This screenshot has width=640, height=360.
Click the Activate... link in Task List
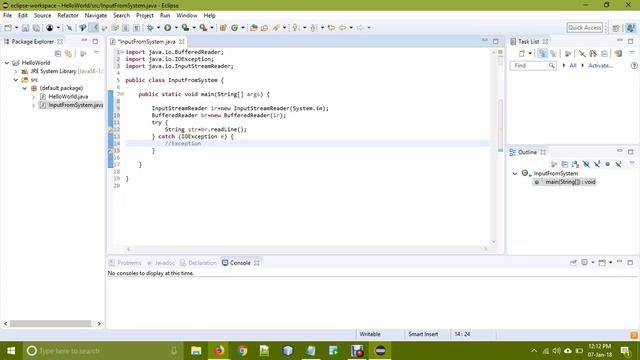click(x=600, y=66)
